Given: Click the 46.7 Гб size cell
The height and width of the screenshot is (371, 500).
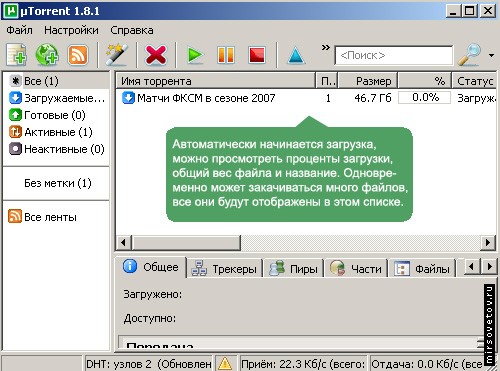Looking at the screenshot, I should (x=373, y=98).
